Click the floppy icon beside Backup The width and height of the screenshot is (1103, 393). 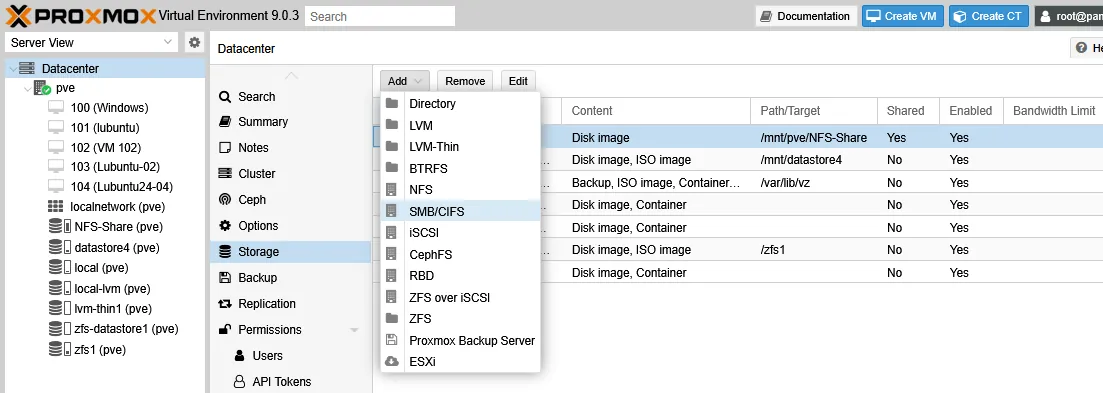click(225, 277)
